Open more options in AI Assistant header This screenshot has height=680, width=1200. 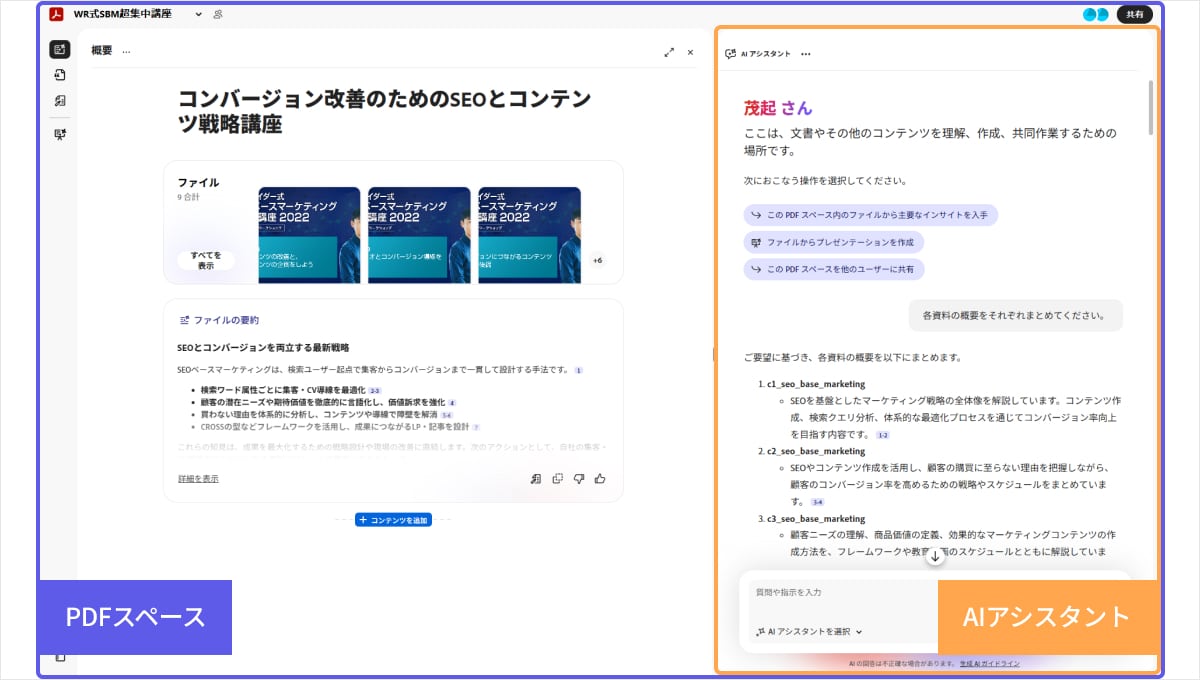coord(806,54)
